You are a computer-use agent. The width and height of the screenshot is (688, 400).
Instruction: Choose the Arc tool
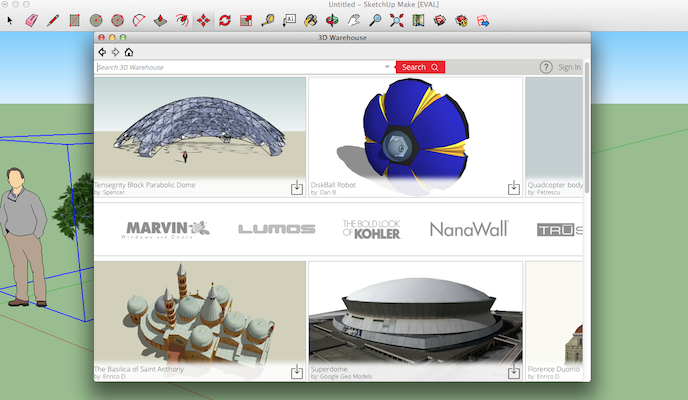[x=139, y=20]
